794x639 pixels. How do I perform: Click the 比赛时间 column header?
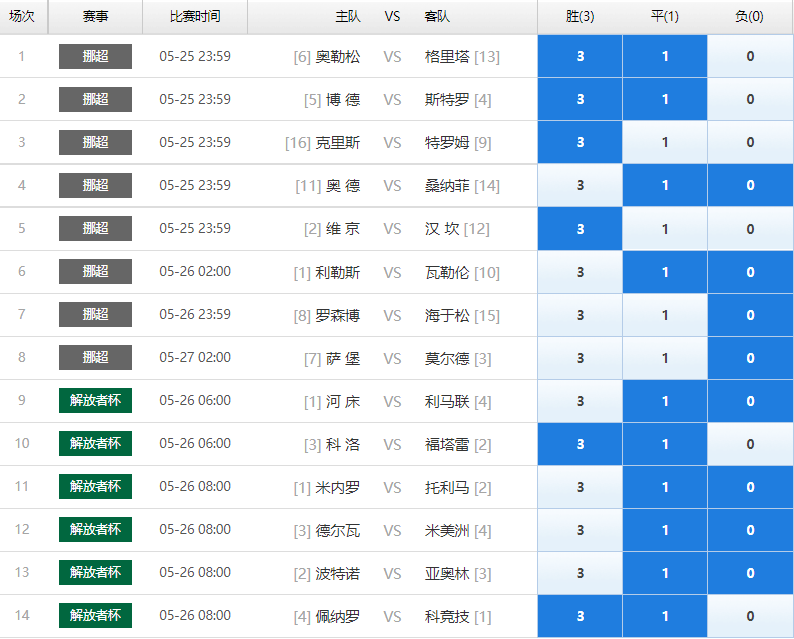click(x=195, y=17)
